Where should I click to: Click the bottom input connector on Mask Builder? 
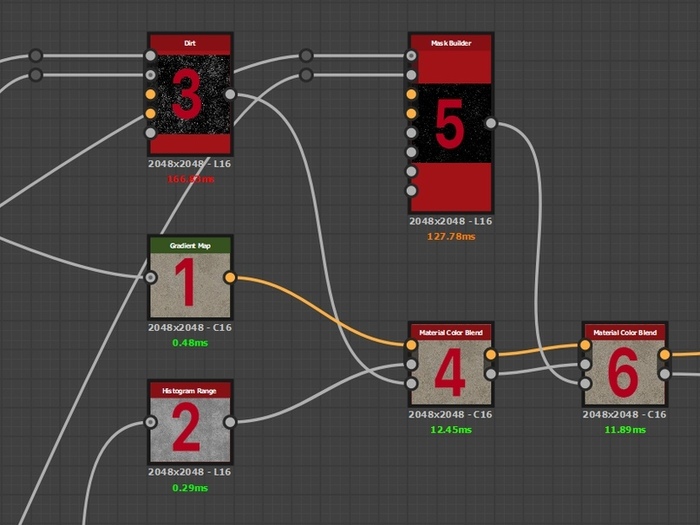(410, 190)
